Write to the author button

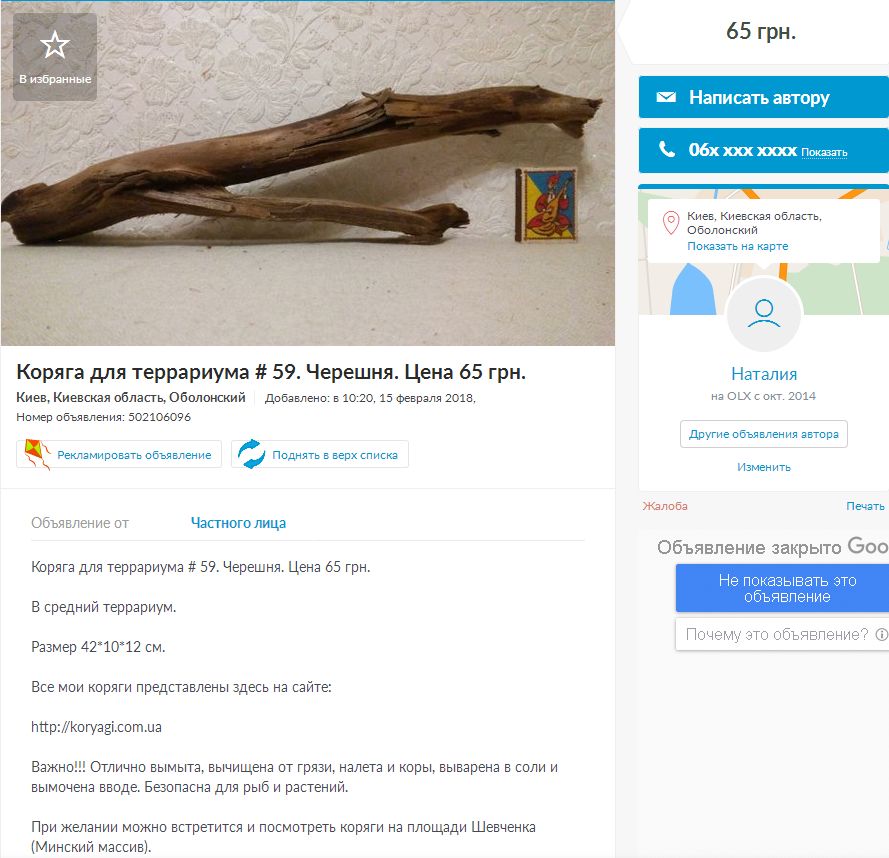(x=763, y=97)
